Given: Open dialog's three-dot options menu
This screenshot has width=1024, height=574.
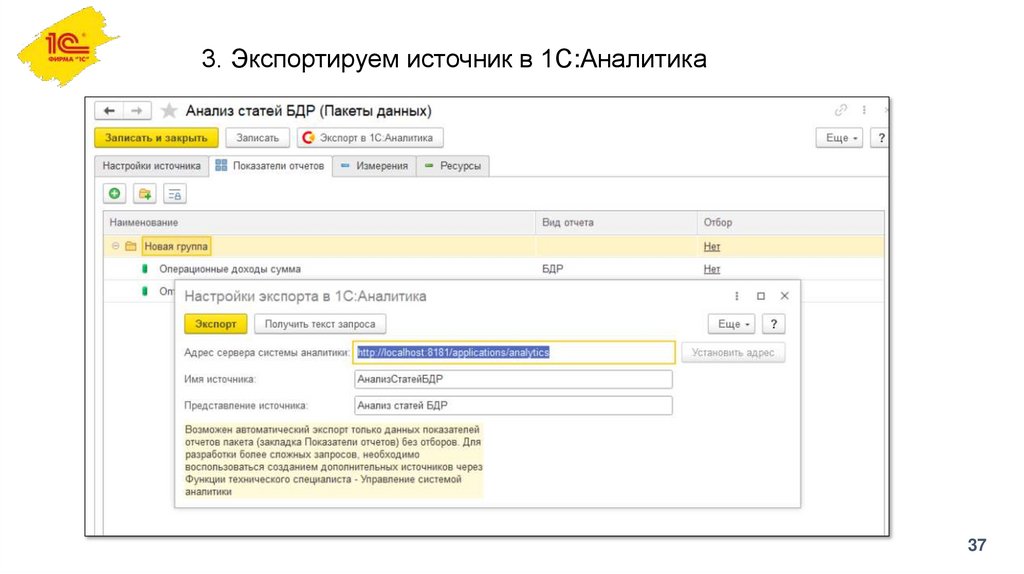Looking at the screenshot, I should 737,296.
